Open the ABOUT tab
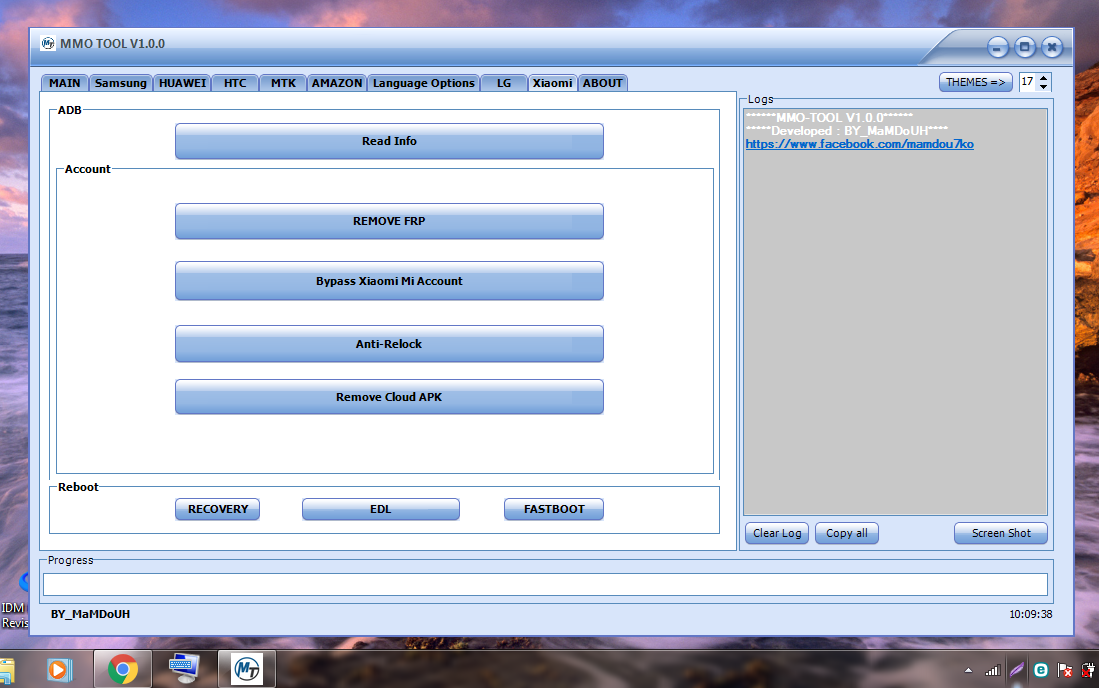1099x688 pixels. click(x=603, y=83)
